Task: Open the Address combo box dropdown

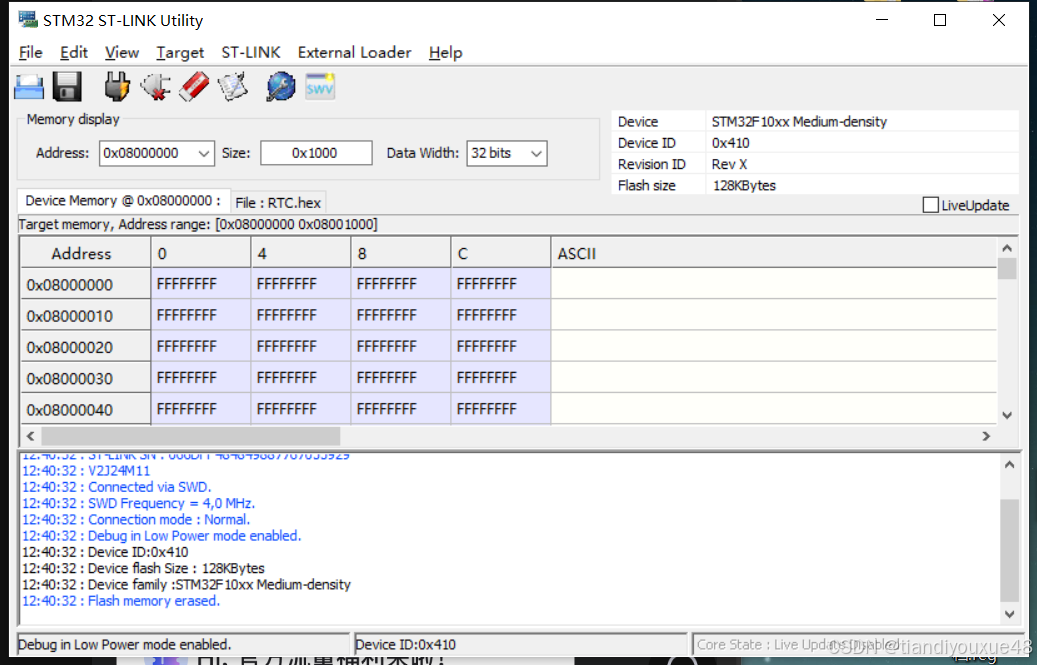Action: pyautogui.click(x=203, y=153)
